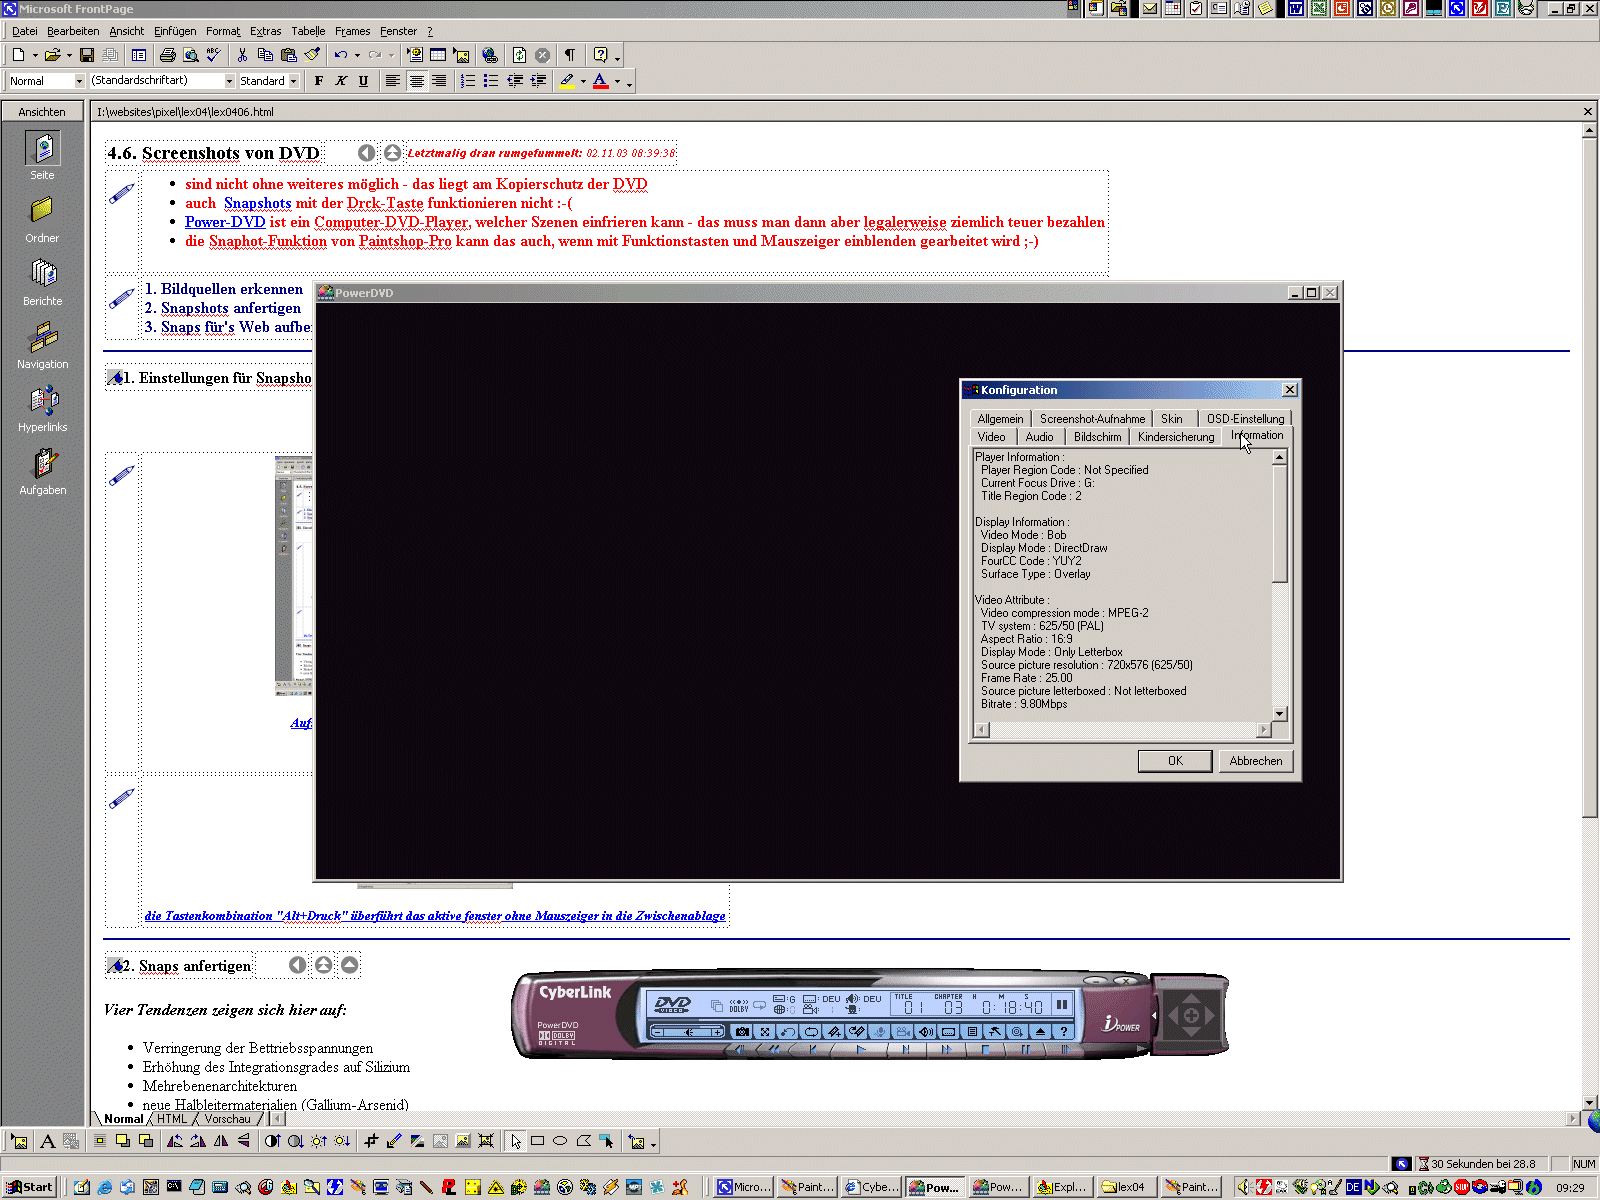Viewport: 1600px width, 1200px height.
Task: Undo the last action in FrontPage
Action: [341, 55]
